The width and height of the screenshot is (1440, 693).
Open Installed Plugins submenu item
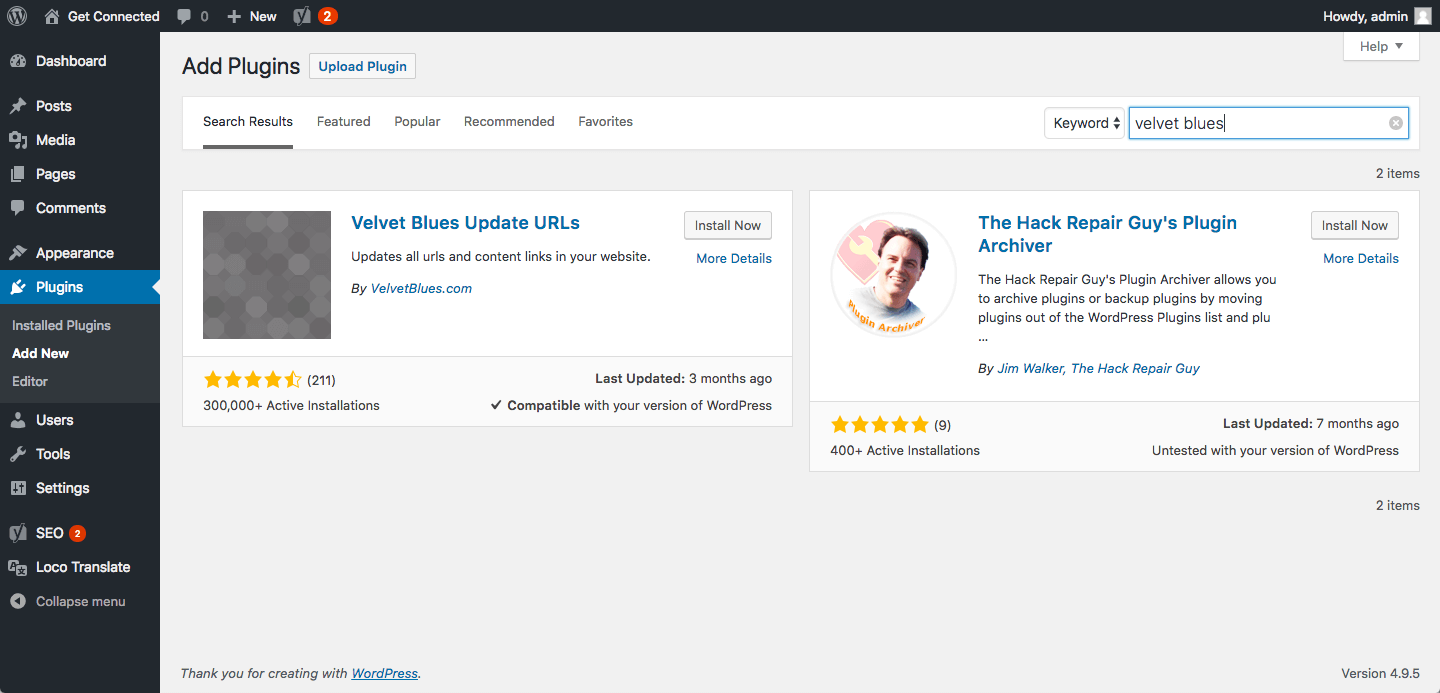[61, 325]
